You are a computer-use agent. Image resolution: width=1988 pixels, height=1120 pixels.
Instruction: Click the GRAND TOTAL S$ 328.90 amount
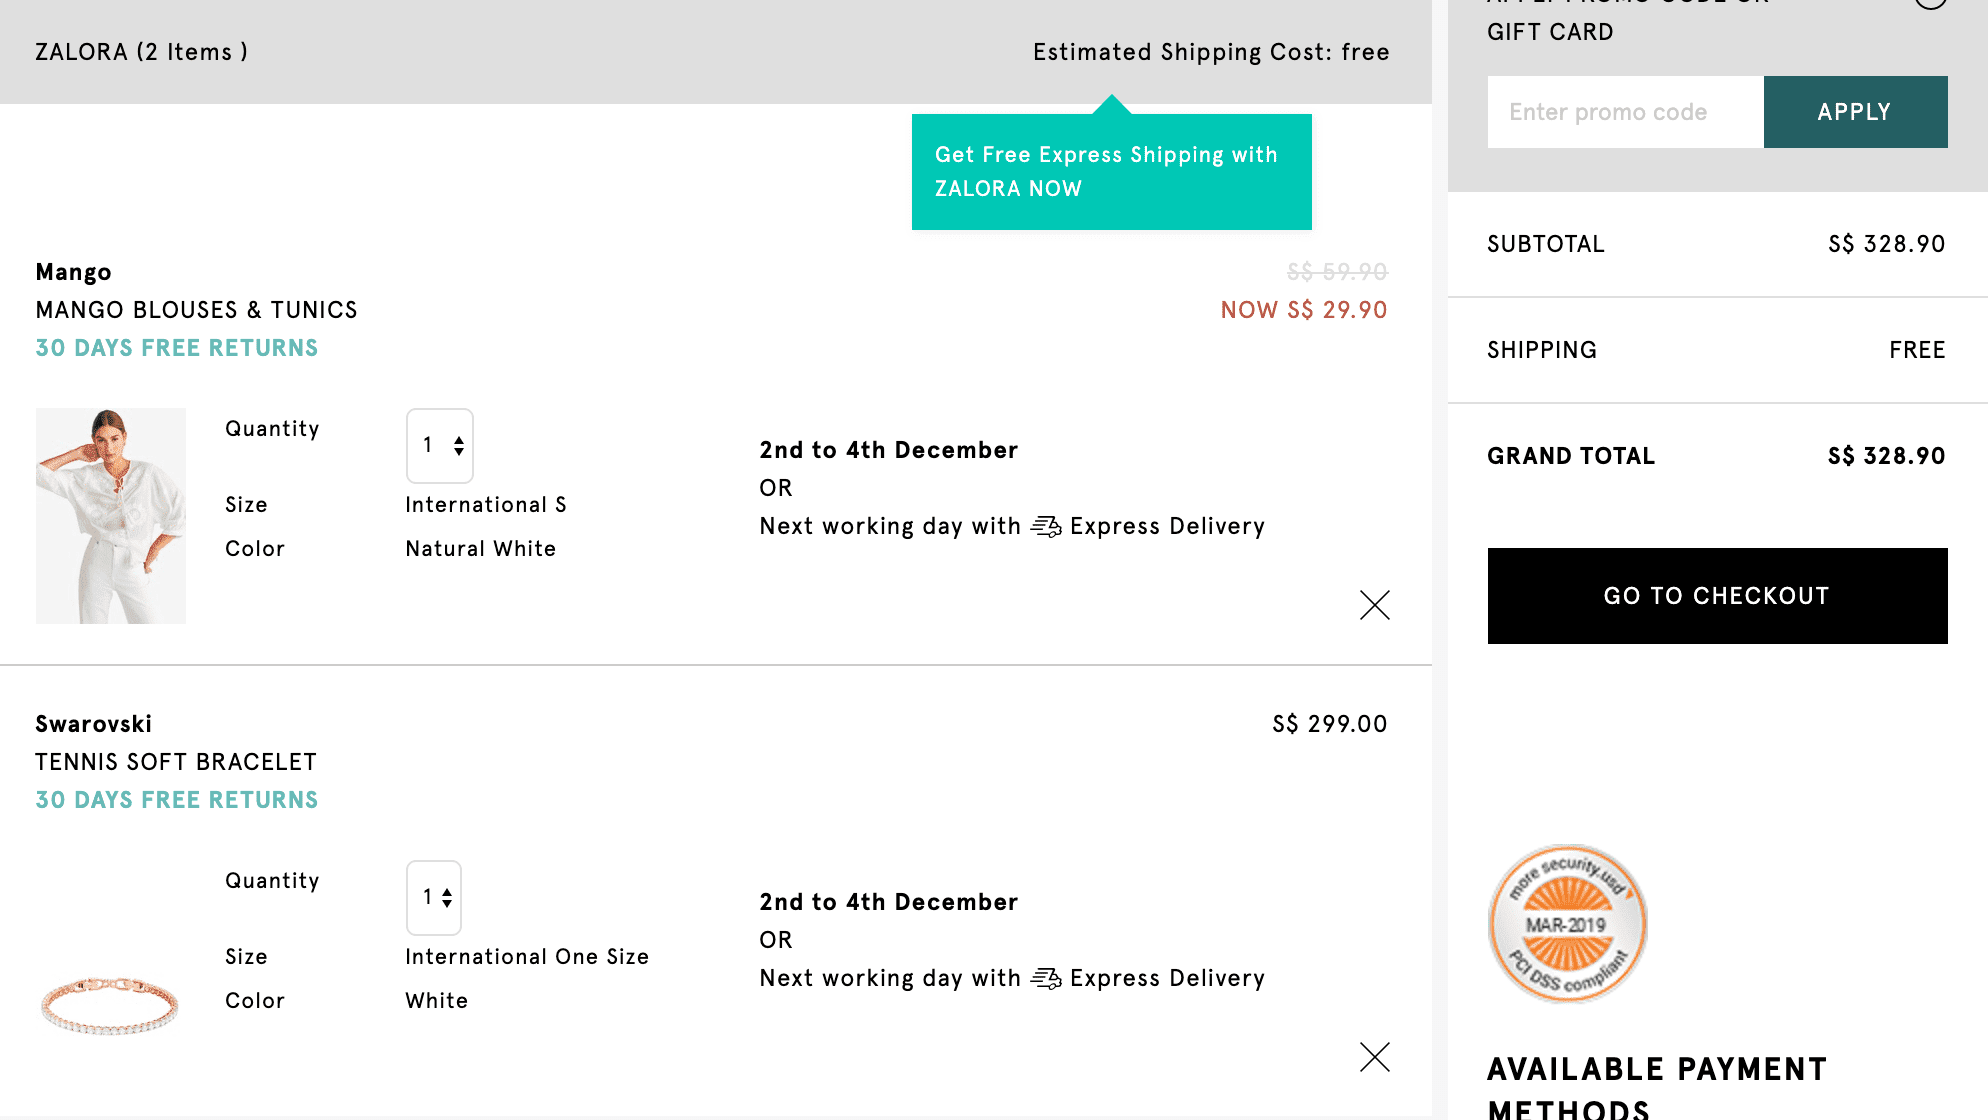[x=1887, y=456]
